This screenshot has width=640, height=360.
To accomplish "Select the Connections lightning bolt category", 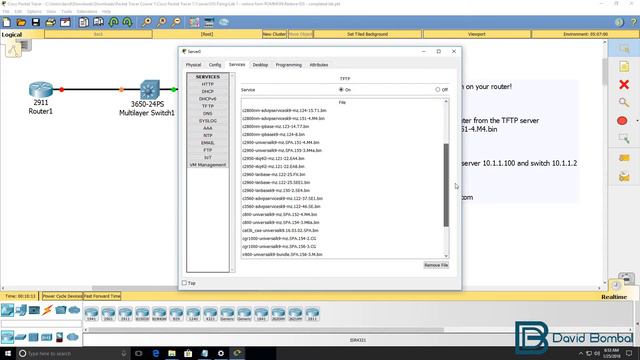I will (x=47, y=310).
